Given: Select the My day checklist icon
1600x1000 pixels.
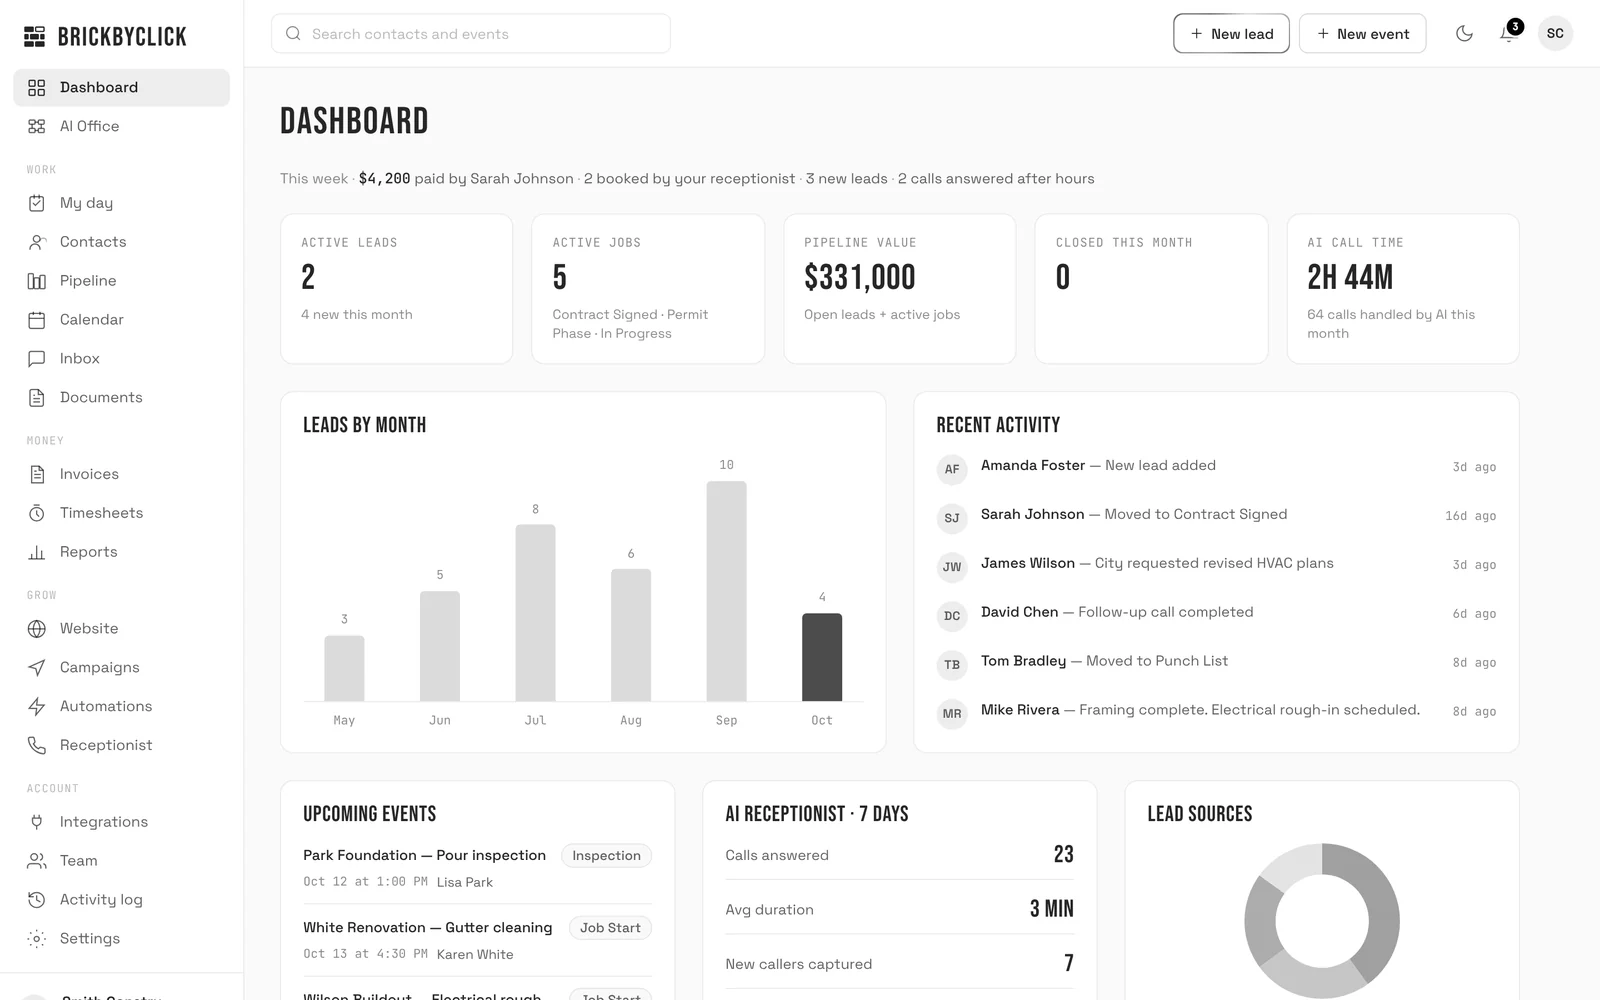Looking at the screenshot, I should tap(37, 203).
